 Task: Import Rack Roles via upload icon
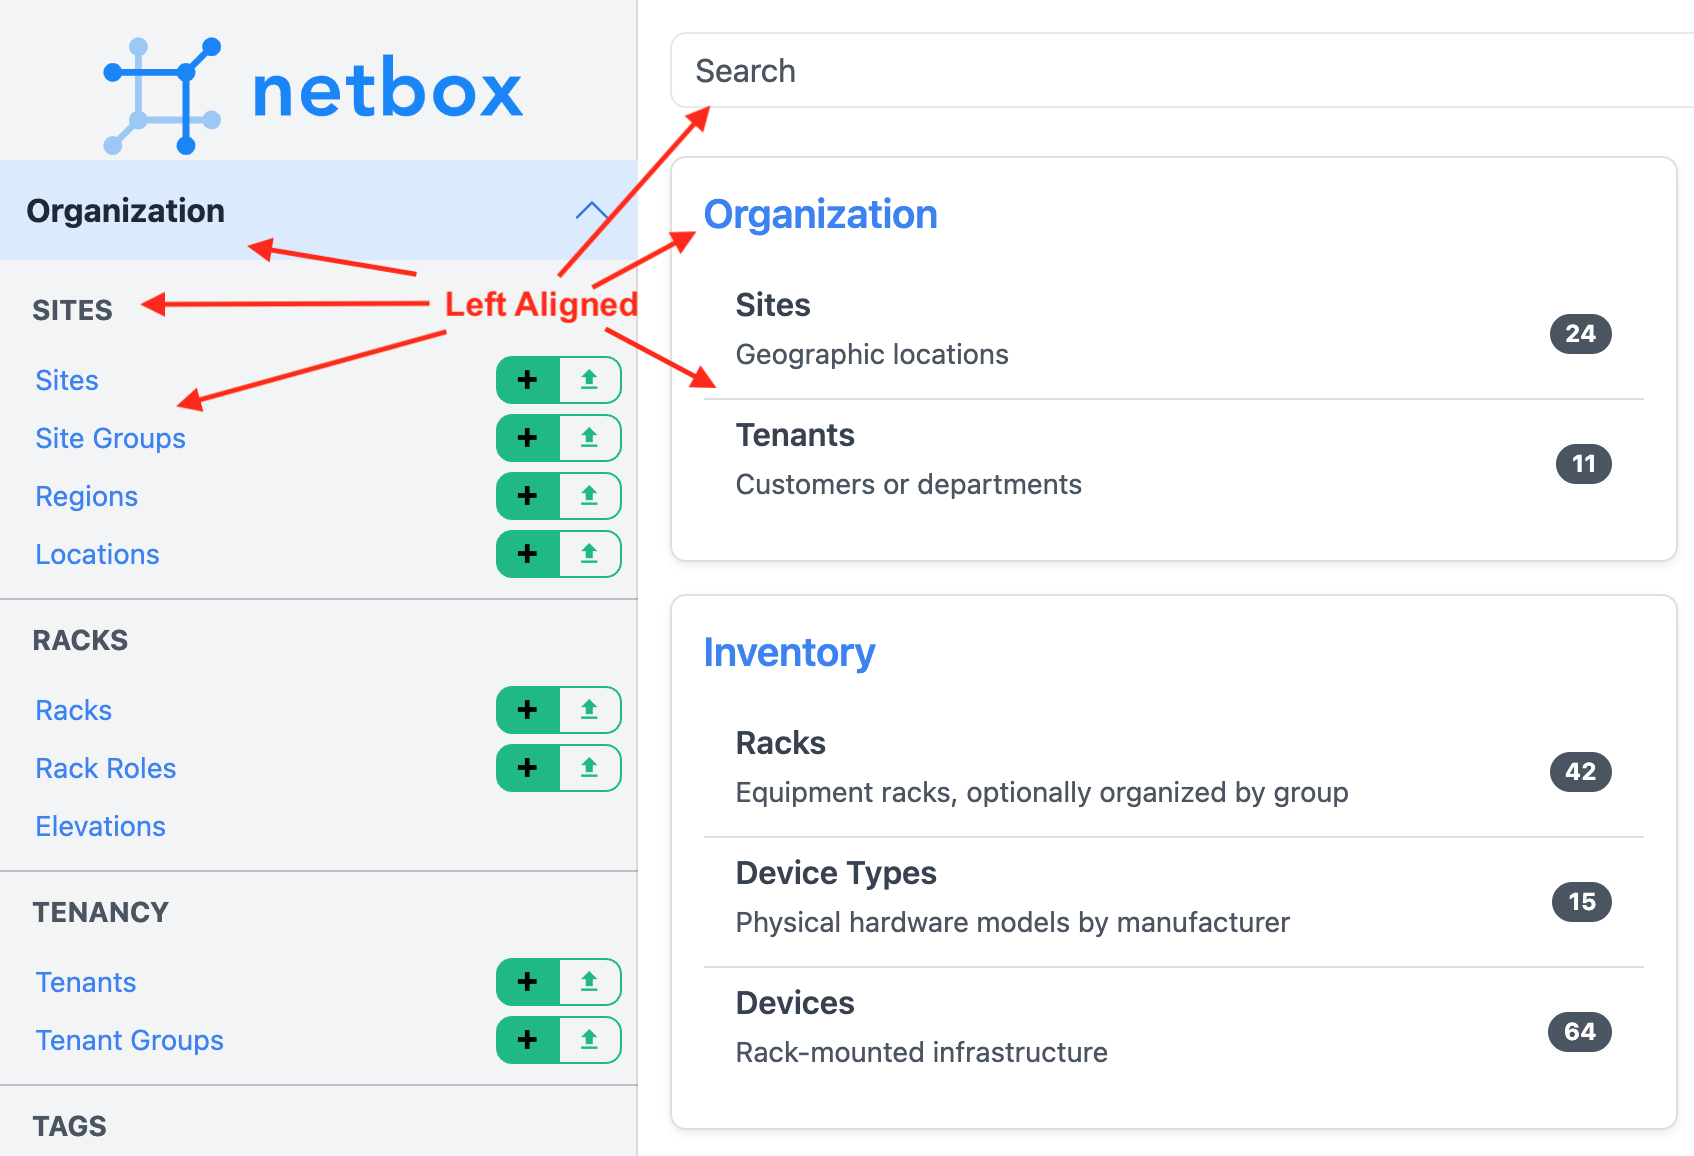click(590, 768)
